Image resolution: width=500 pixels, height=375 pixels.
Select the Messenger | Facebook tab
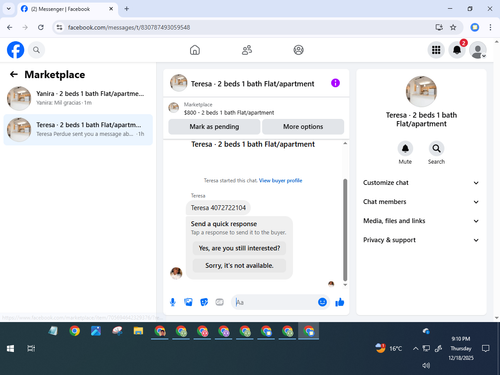coord(67,9)
